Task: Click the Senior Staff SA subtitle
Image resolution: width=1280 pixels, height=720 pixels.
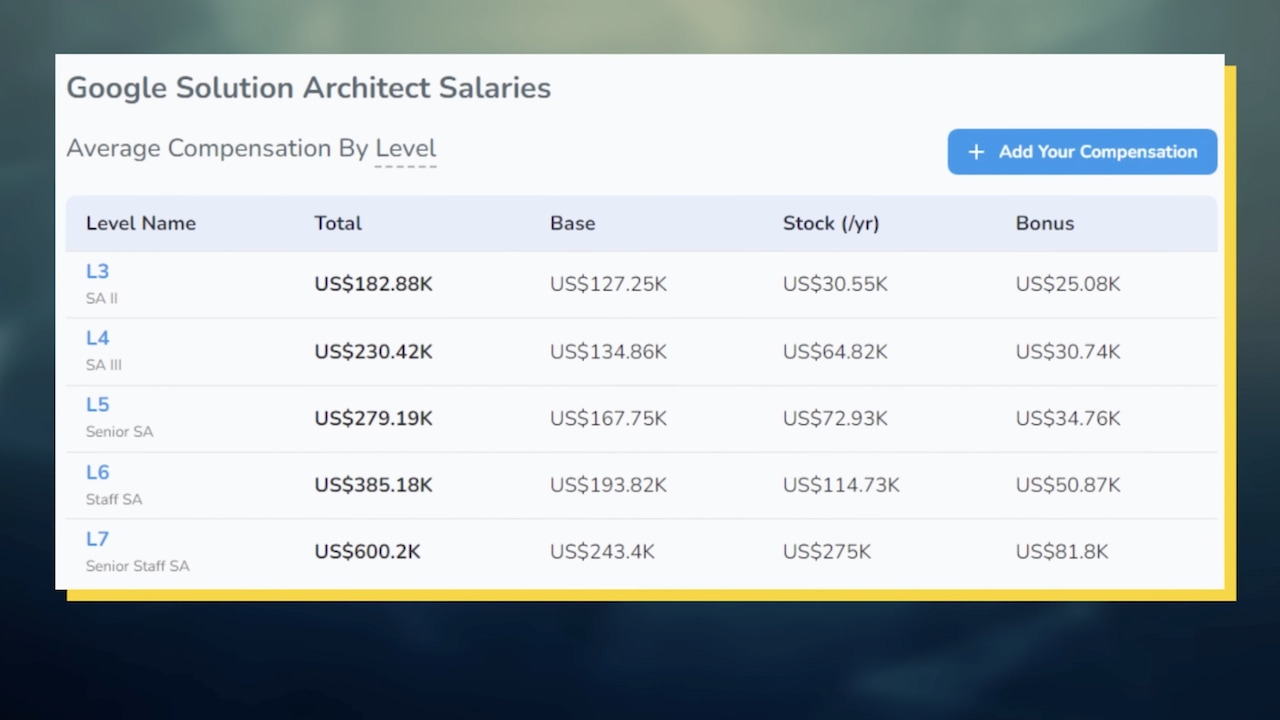Action: click(137, 566)
